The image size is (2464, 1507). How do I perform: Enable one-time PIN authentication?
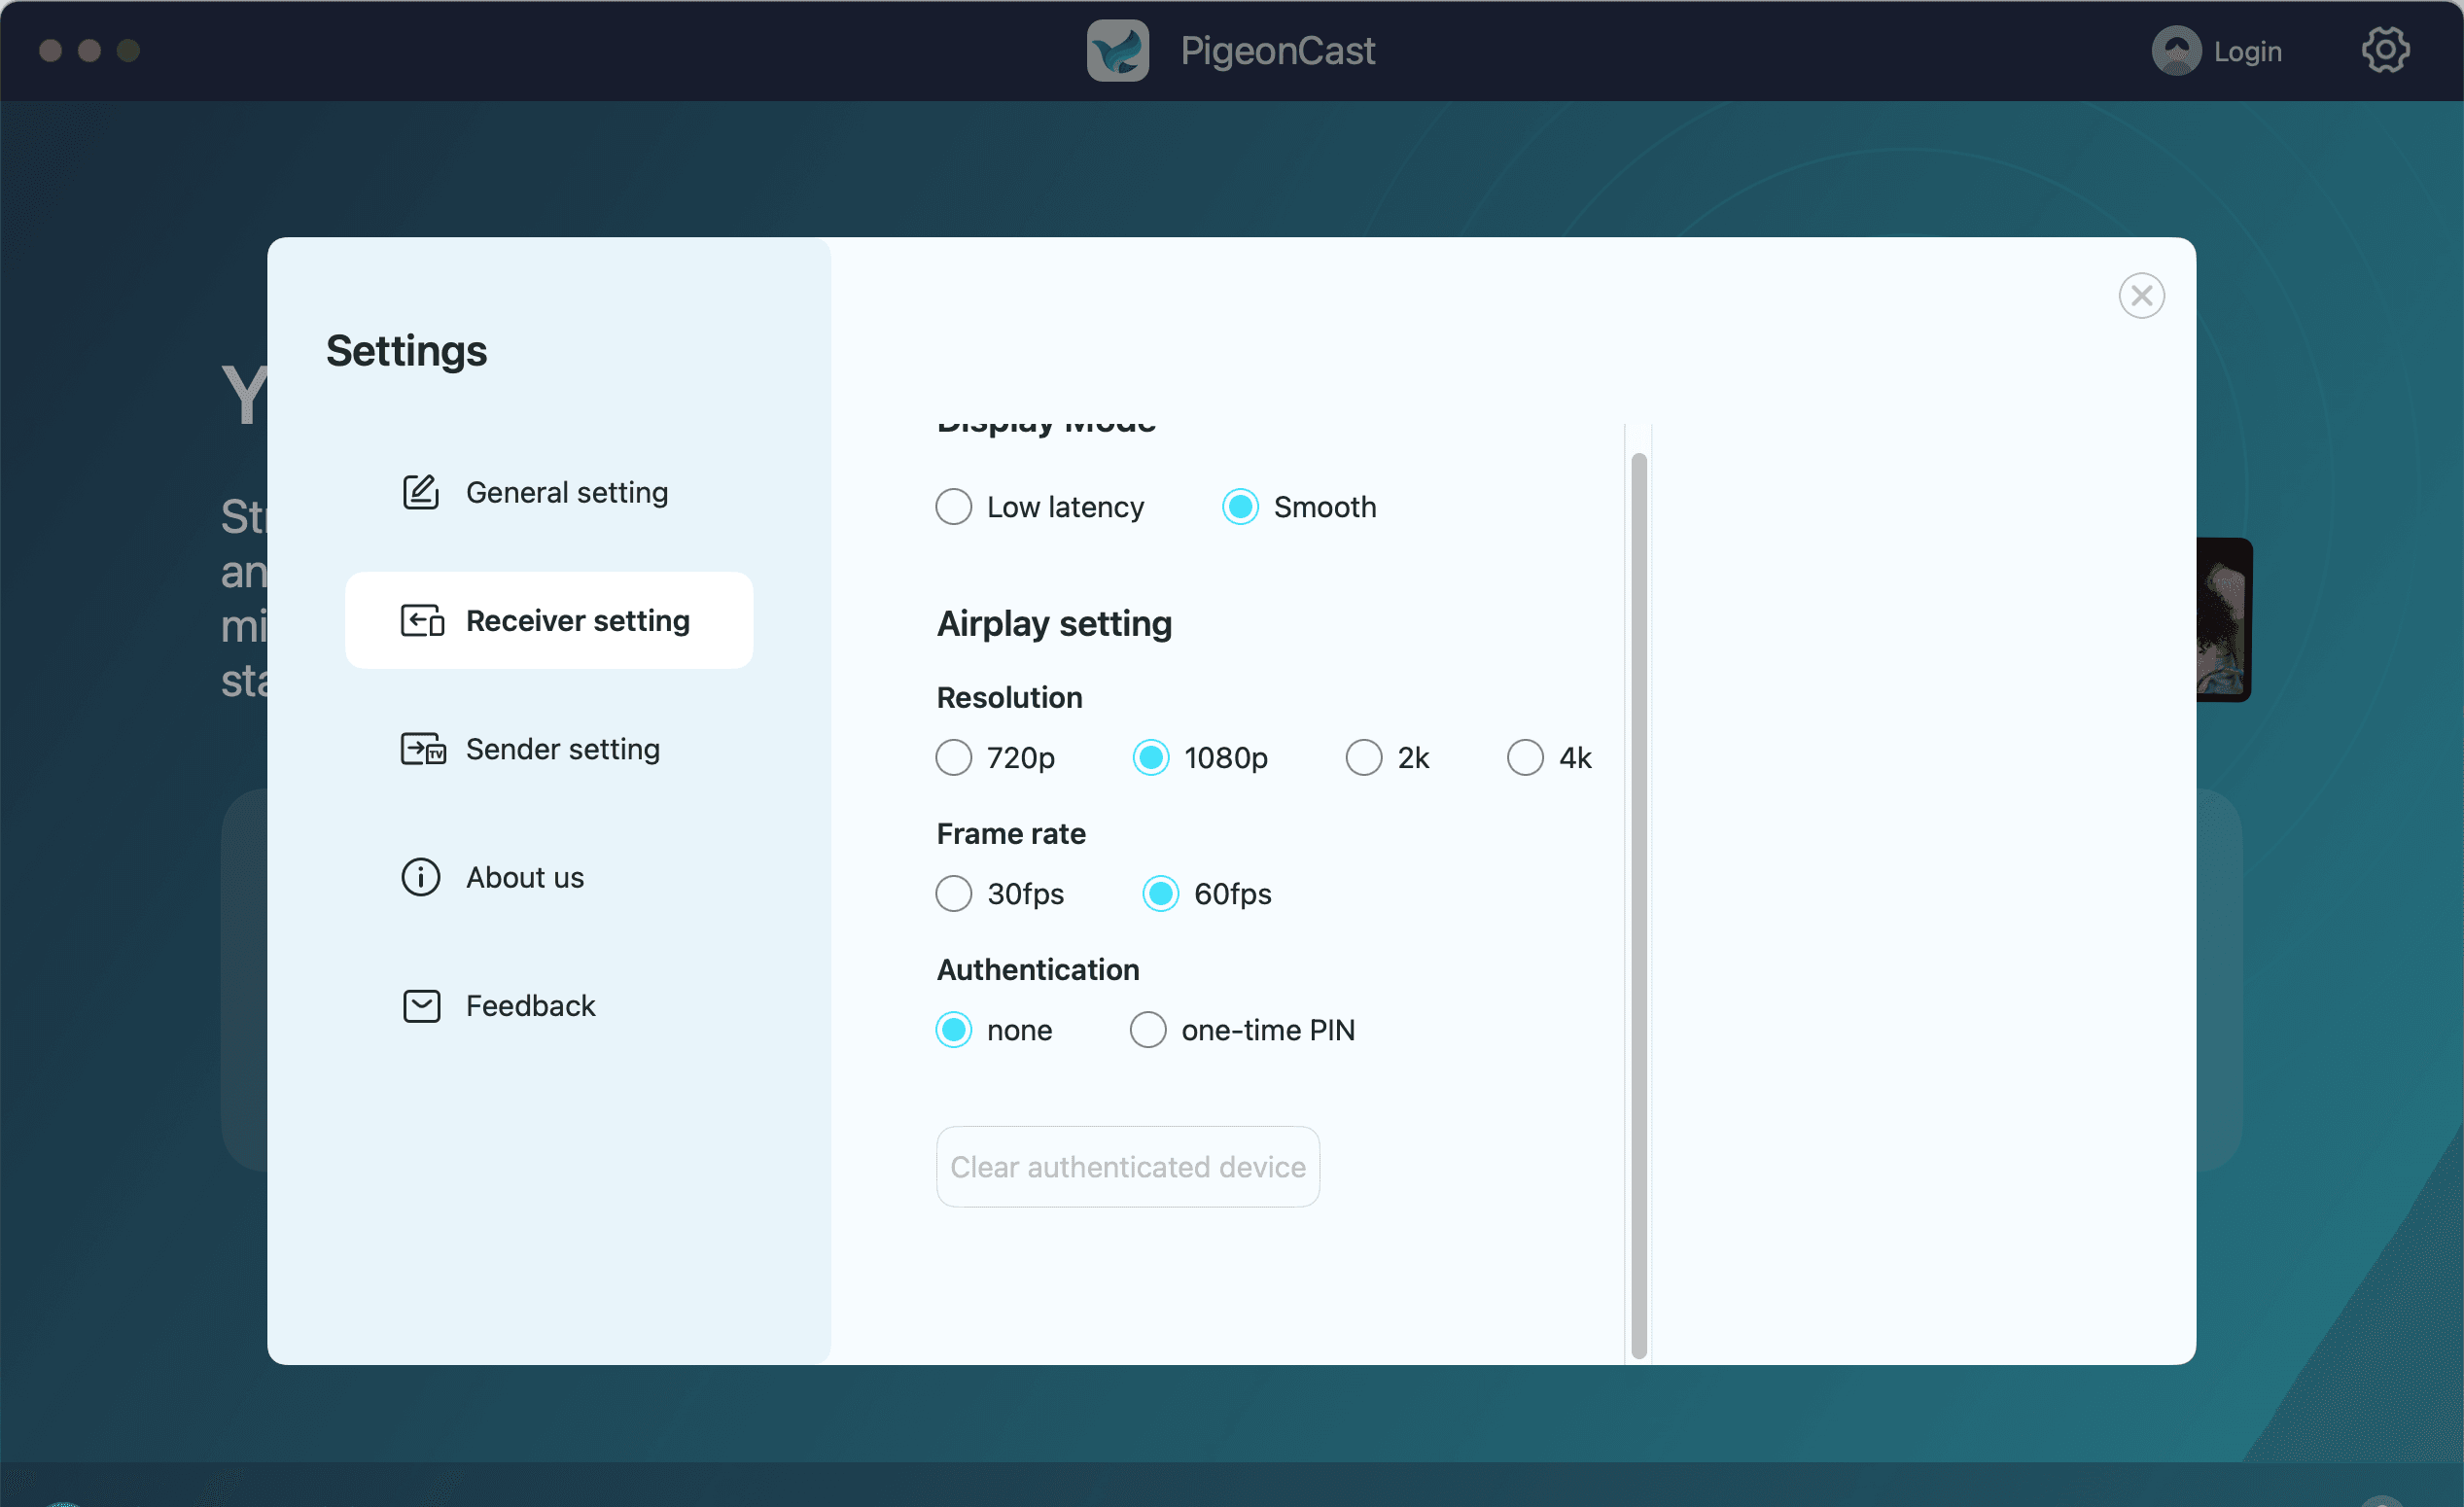1147,1029
